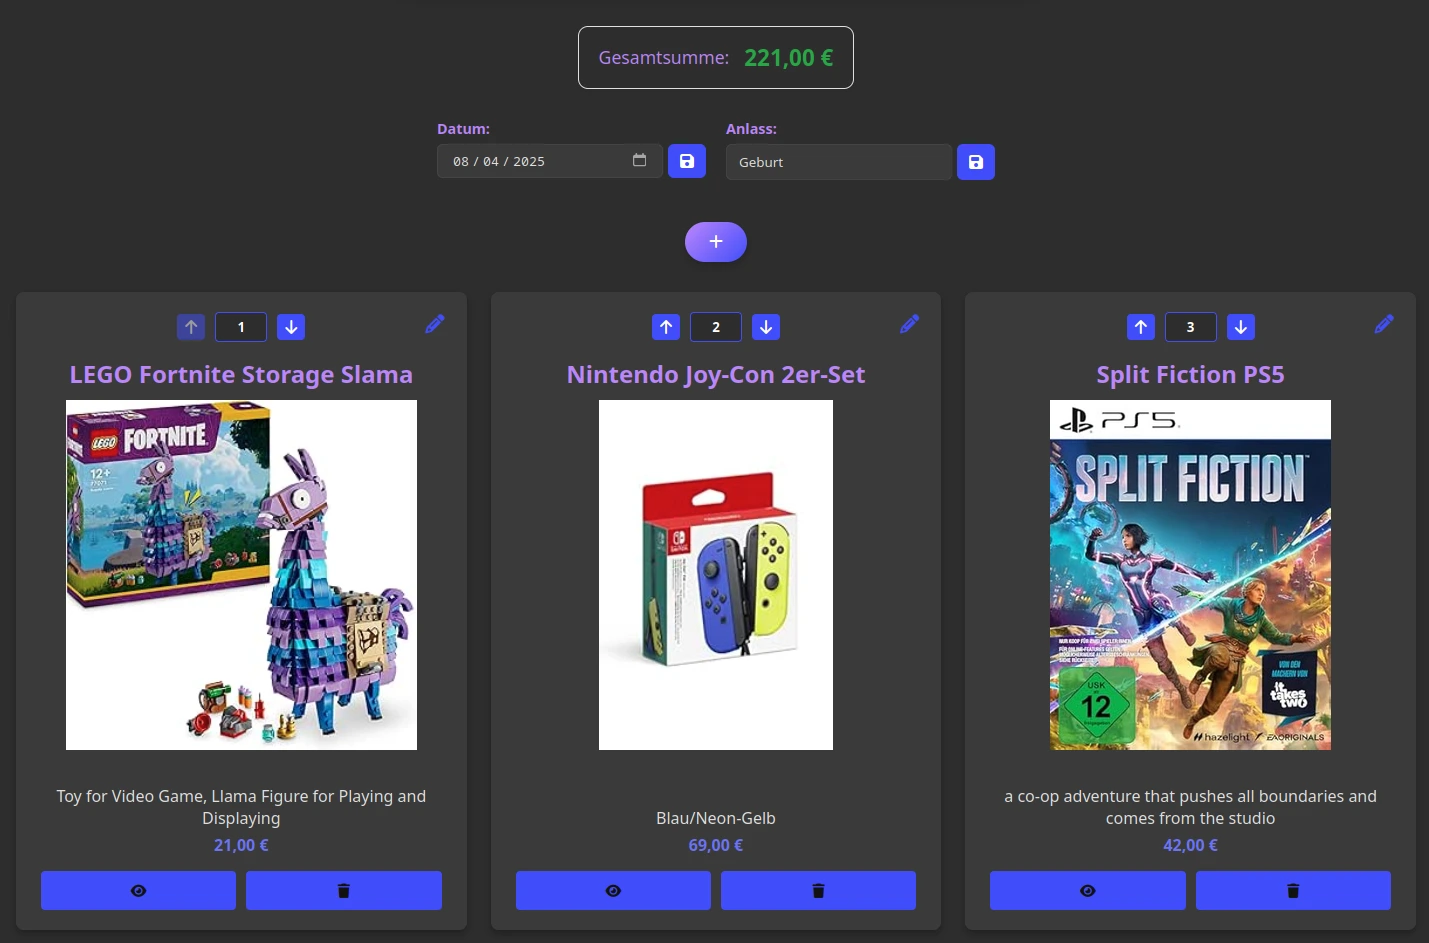Delete the LEGO Fortnite item
The image size is (1429, 943).
[x=344, y=890]
